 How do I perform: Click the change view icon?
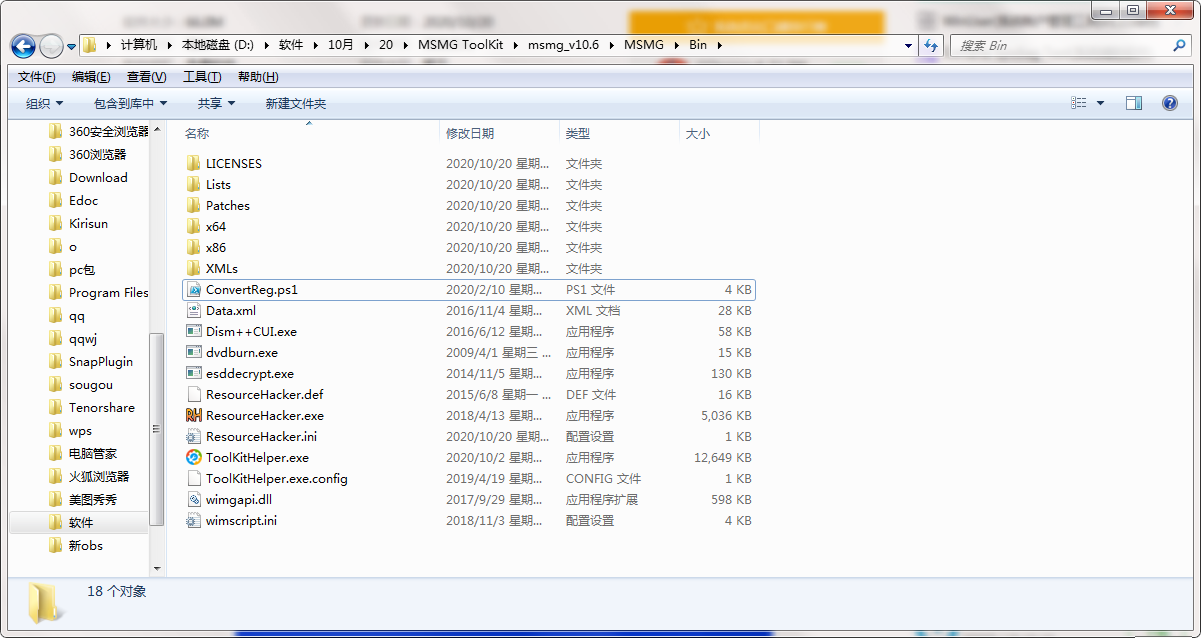[1079, 103]
